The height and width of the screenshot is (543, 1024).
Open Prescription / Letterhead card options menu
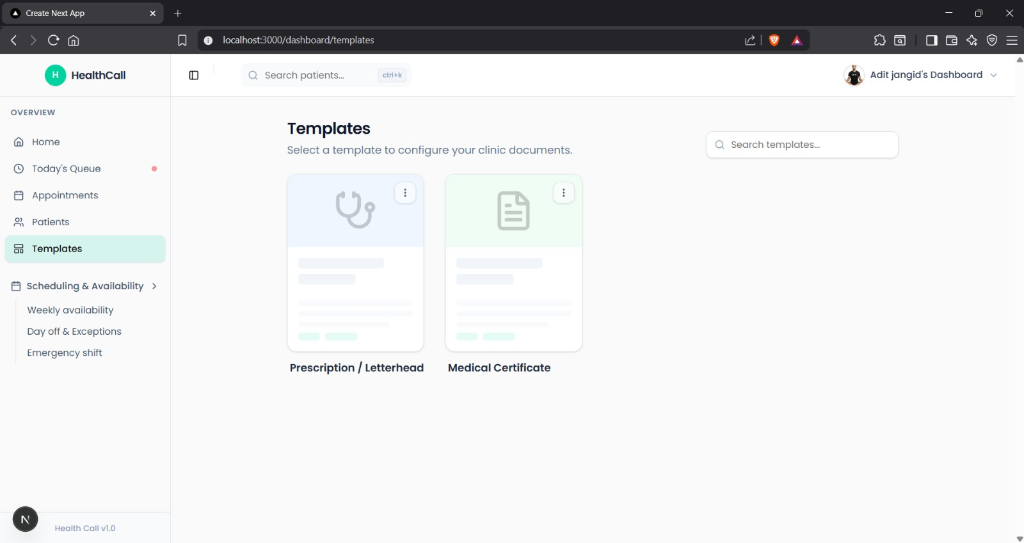(405, 193)
